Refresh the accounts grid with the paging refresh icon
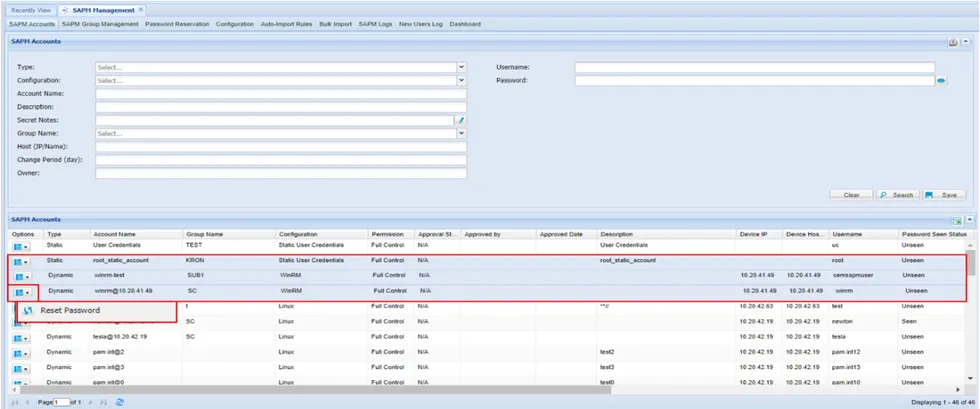980x409 pixels. 119,401
